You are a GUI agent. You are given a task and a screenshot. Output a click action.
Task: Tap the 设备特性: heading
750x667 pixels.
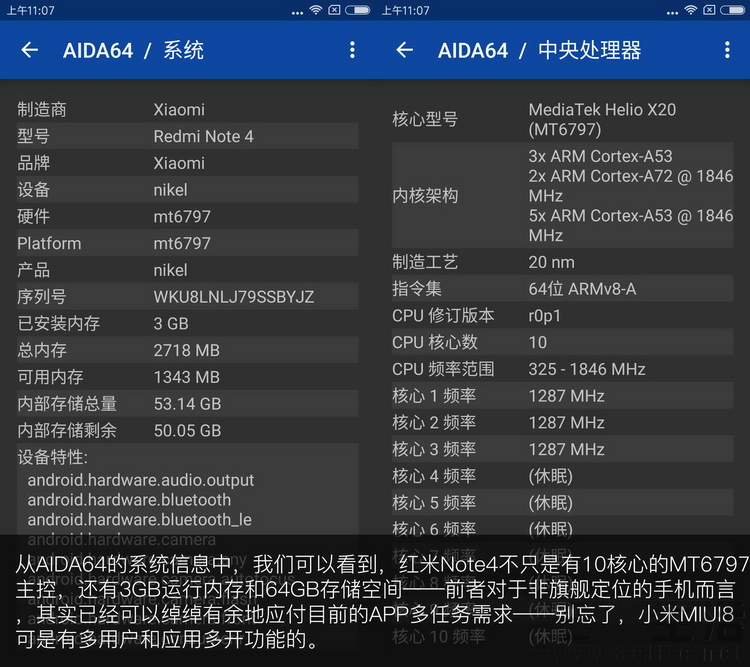(x=53, y=457)
